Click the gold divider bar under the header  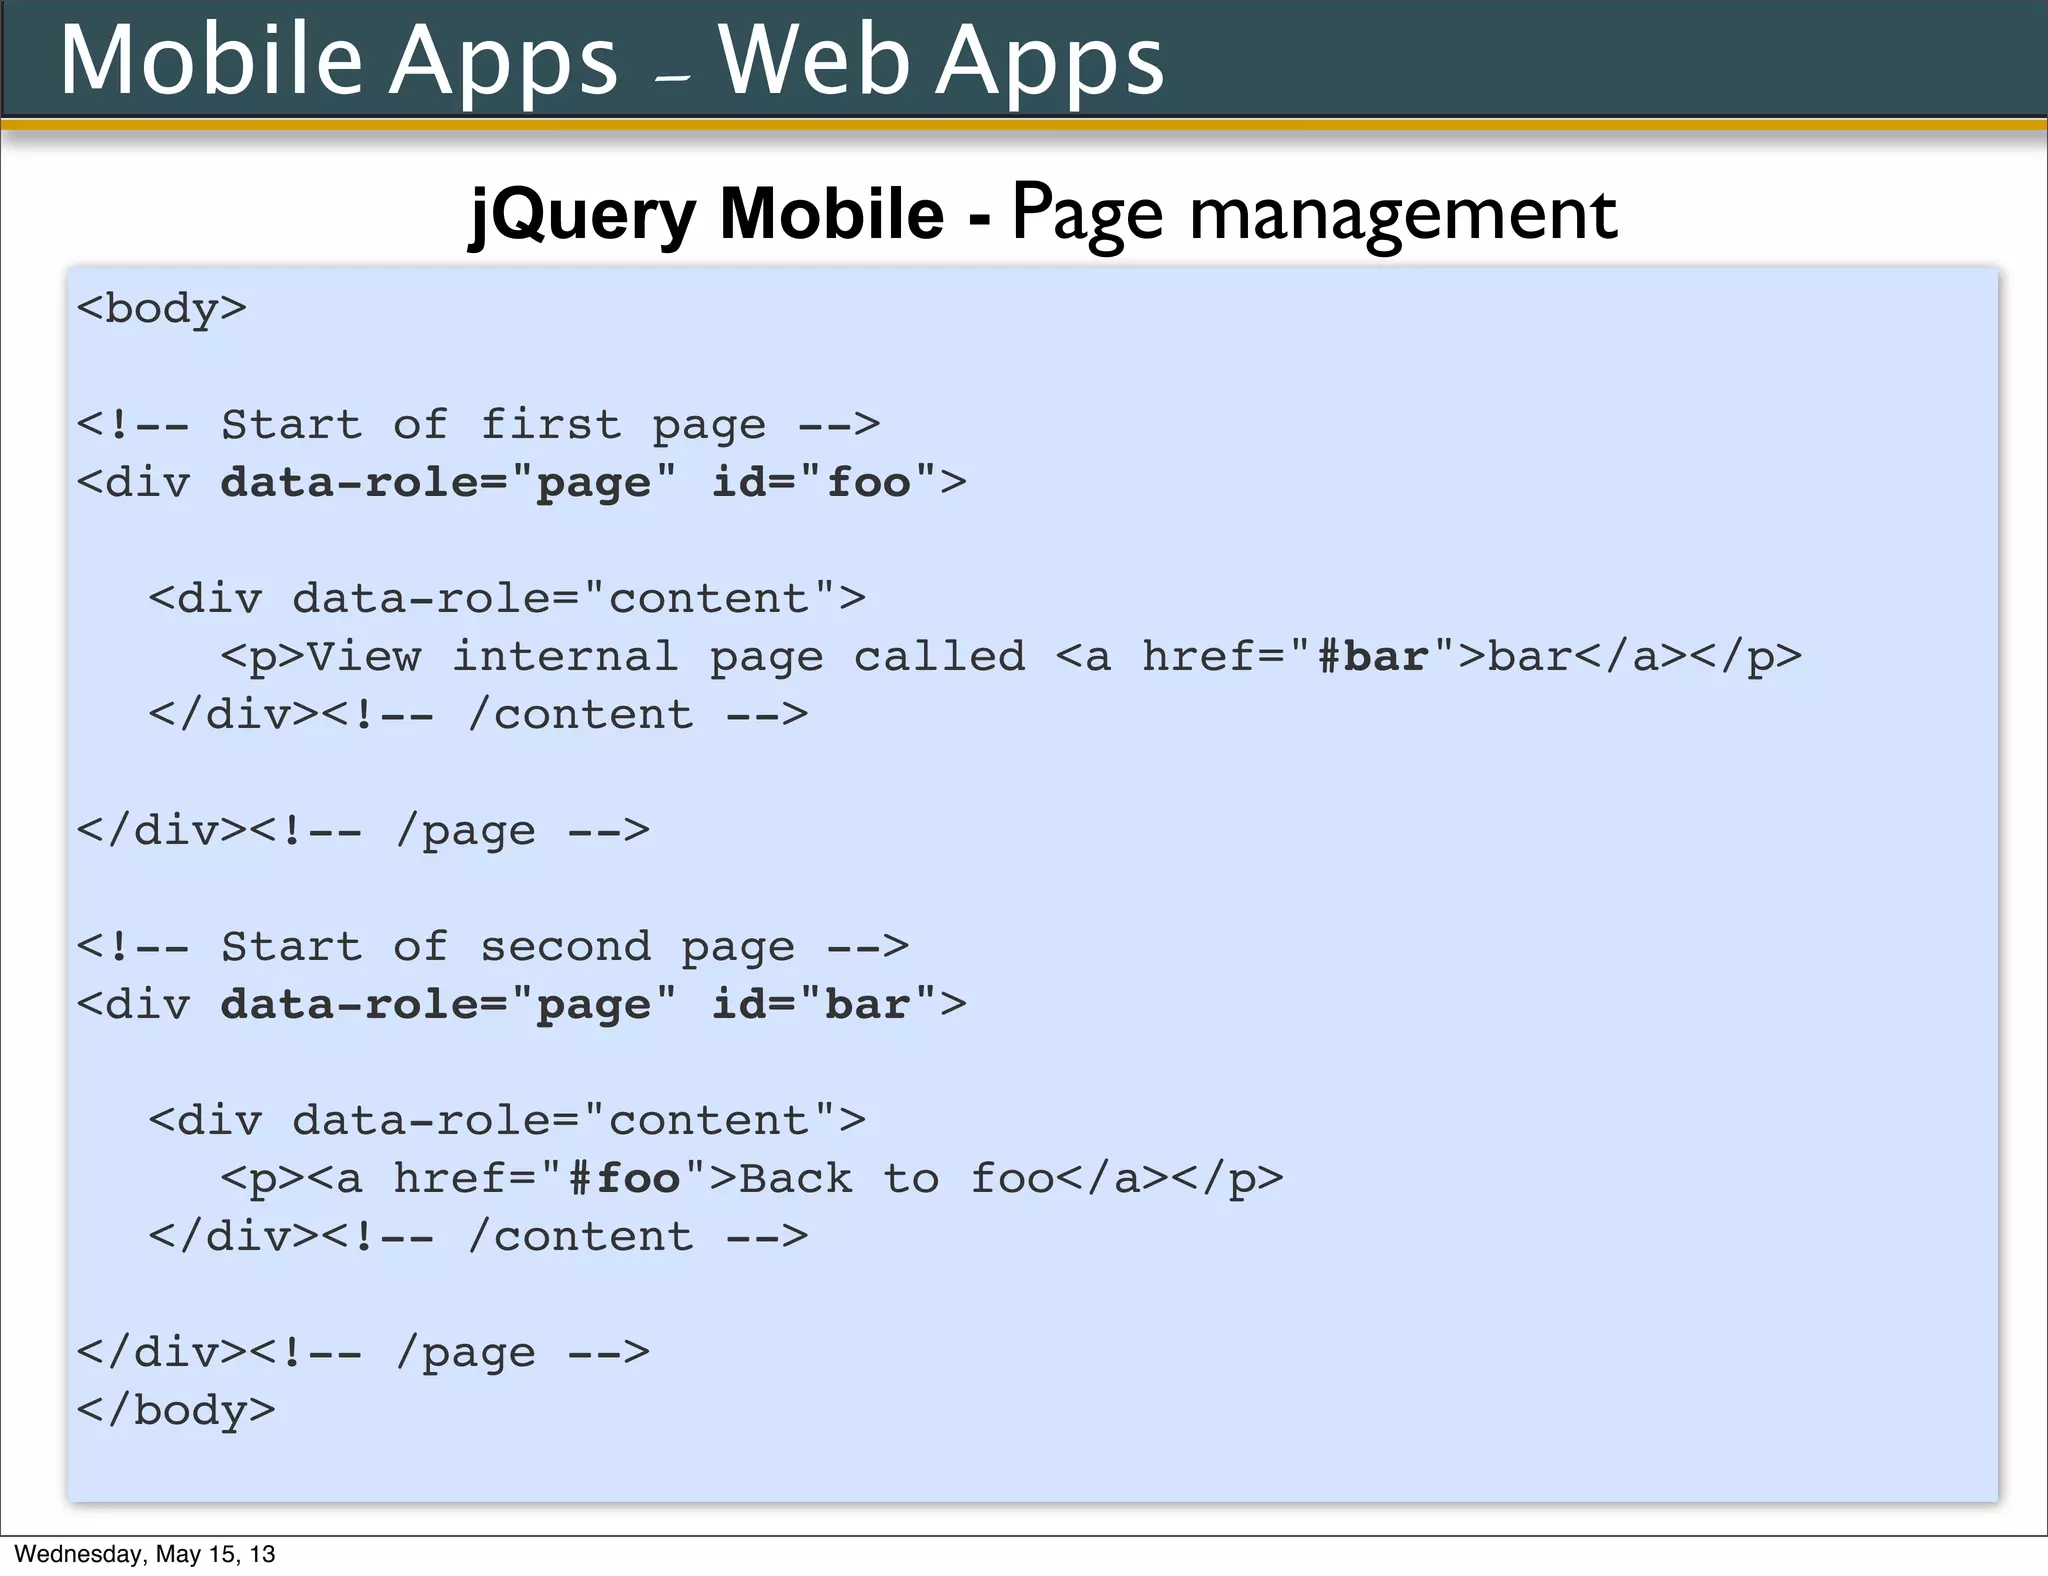tap(1024, 125)
